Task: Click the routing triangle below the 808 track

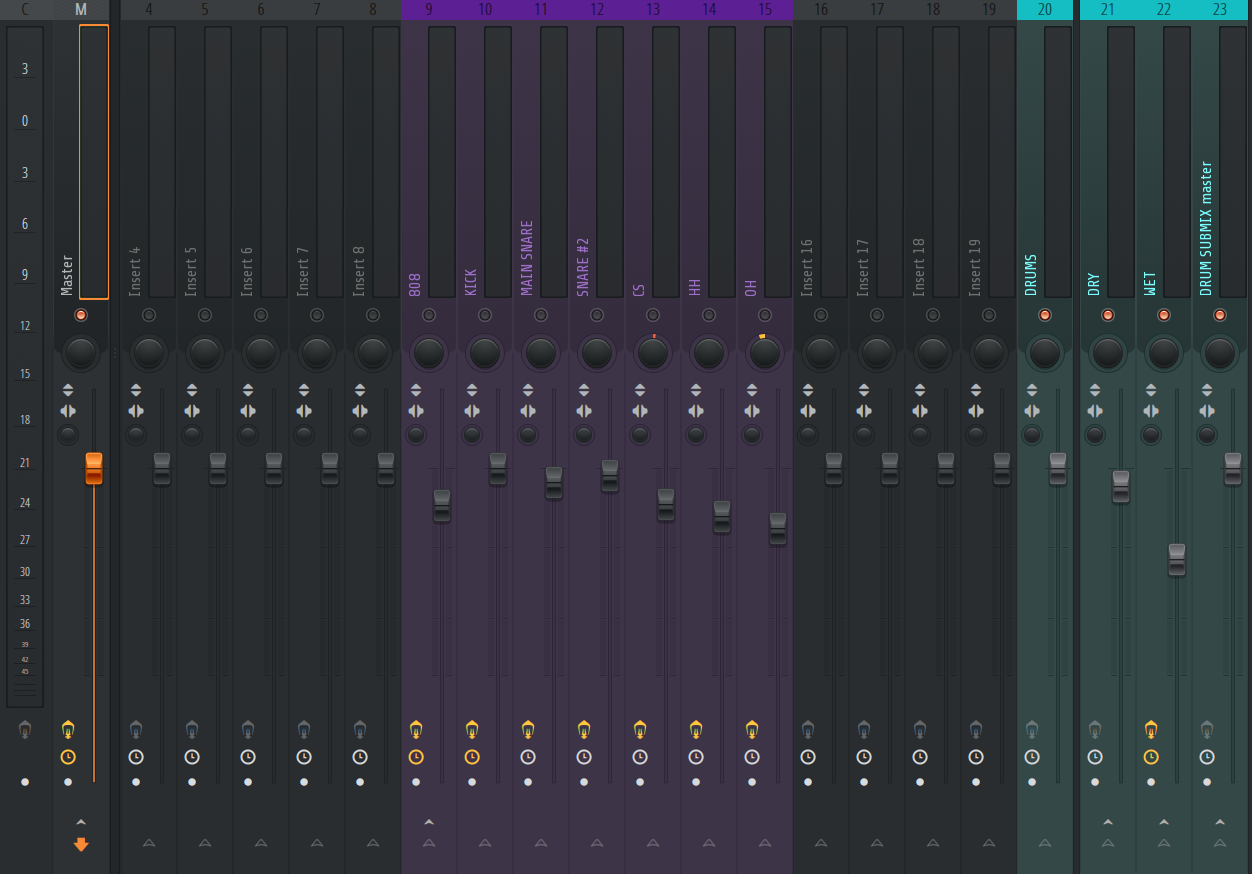Action: point(429,843)
